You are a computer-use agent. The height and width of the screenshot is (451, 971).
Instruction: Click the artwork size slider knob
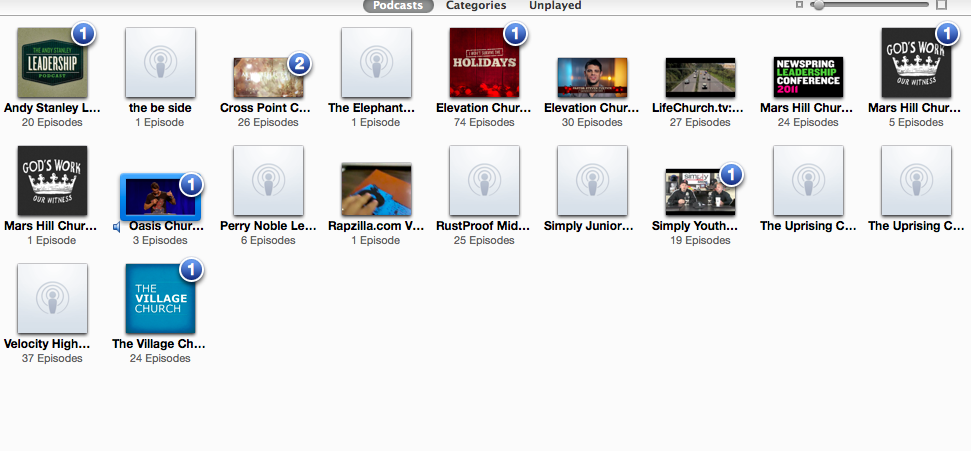click(x=819, y=6)
